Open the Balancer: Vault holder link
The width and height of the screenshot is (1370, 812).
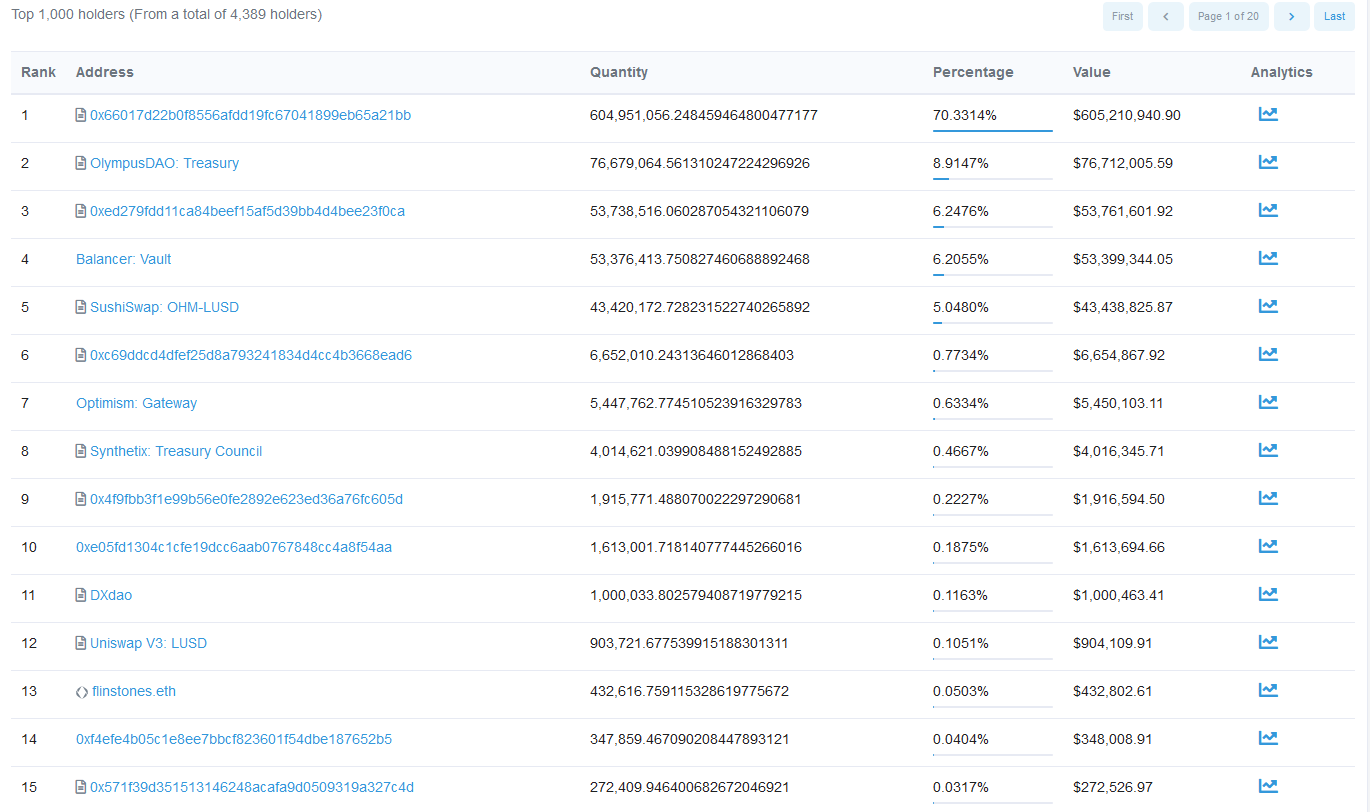(x=123, y=259)
